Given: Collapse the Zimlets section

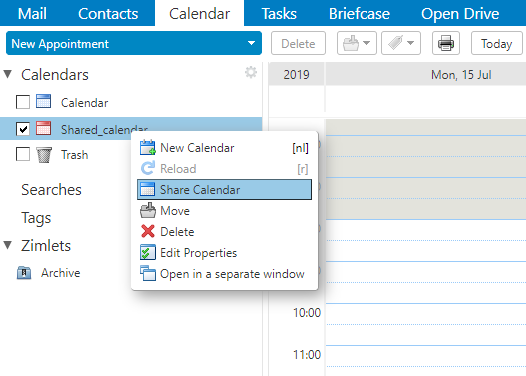Looking at the screenshot, I should point(8,245).
